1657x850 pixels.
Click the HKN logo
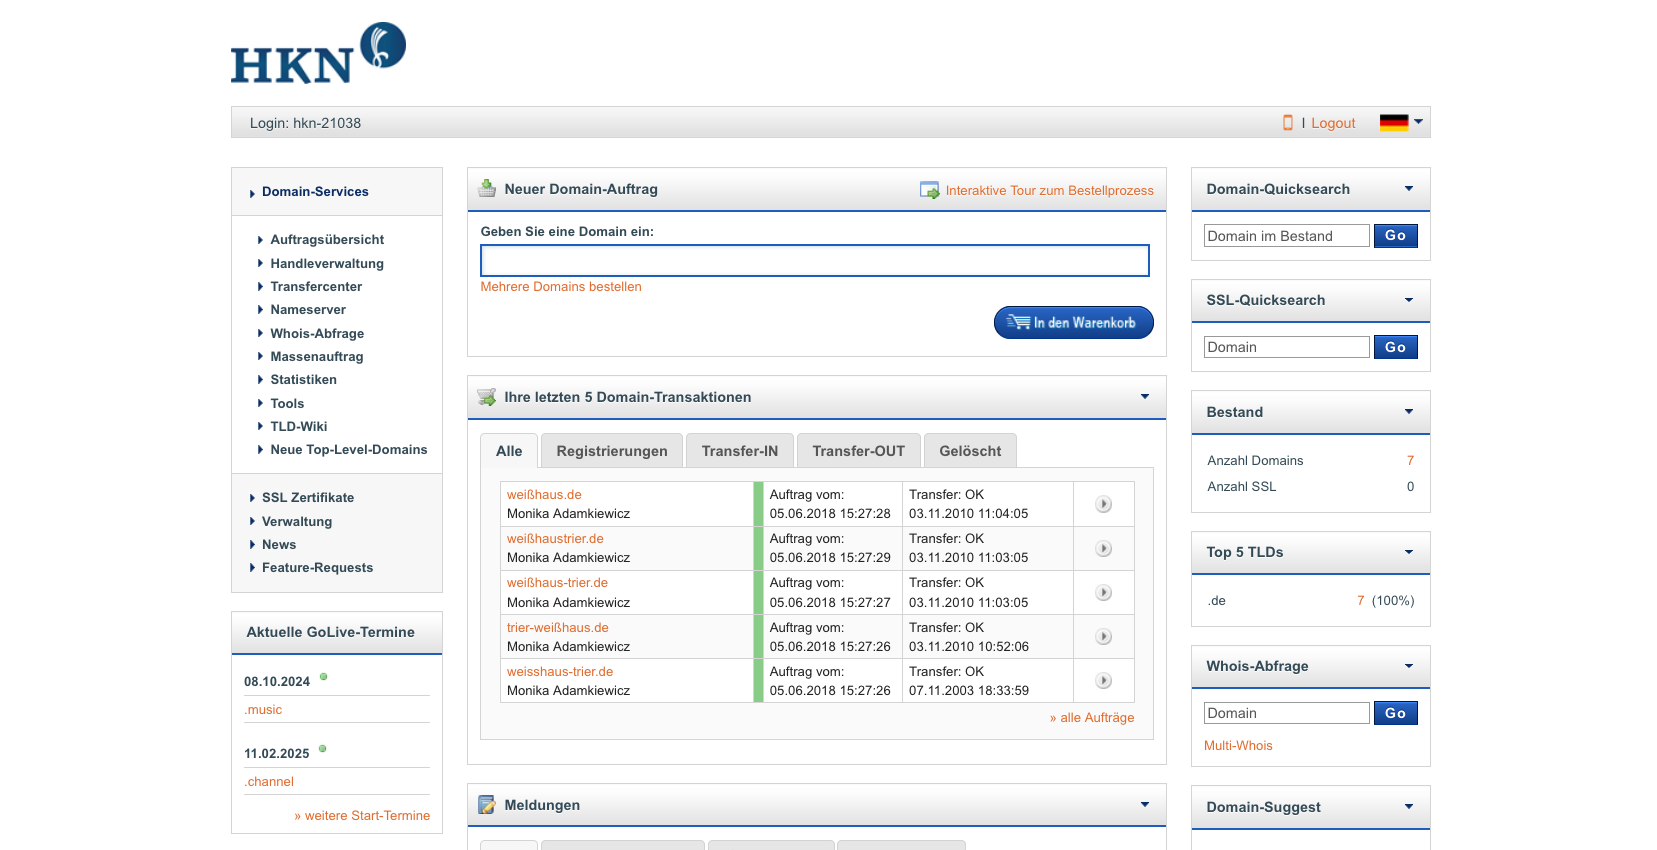[318, 53]
